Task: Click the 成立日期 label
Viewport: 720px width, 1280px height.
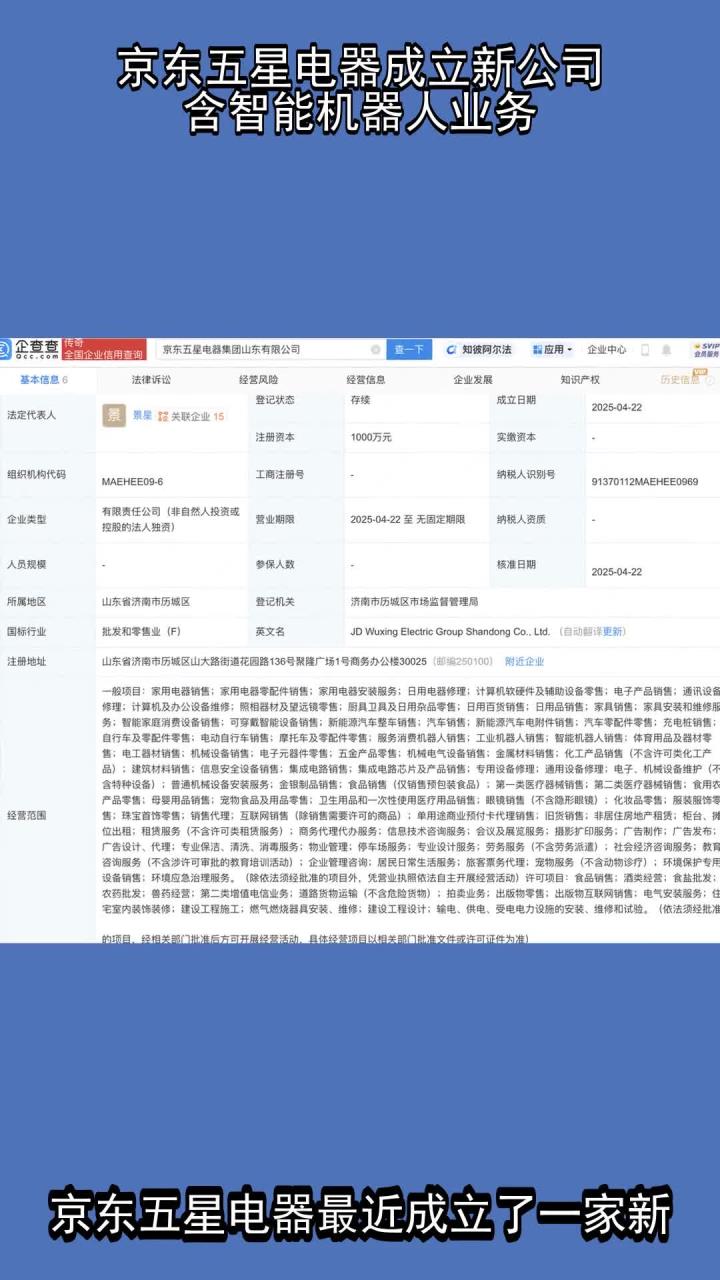Action: [516, 399]
